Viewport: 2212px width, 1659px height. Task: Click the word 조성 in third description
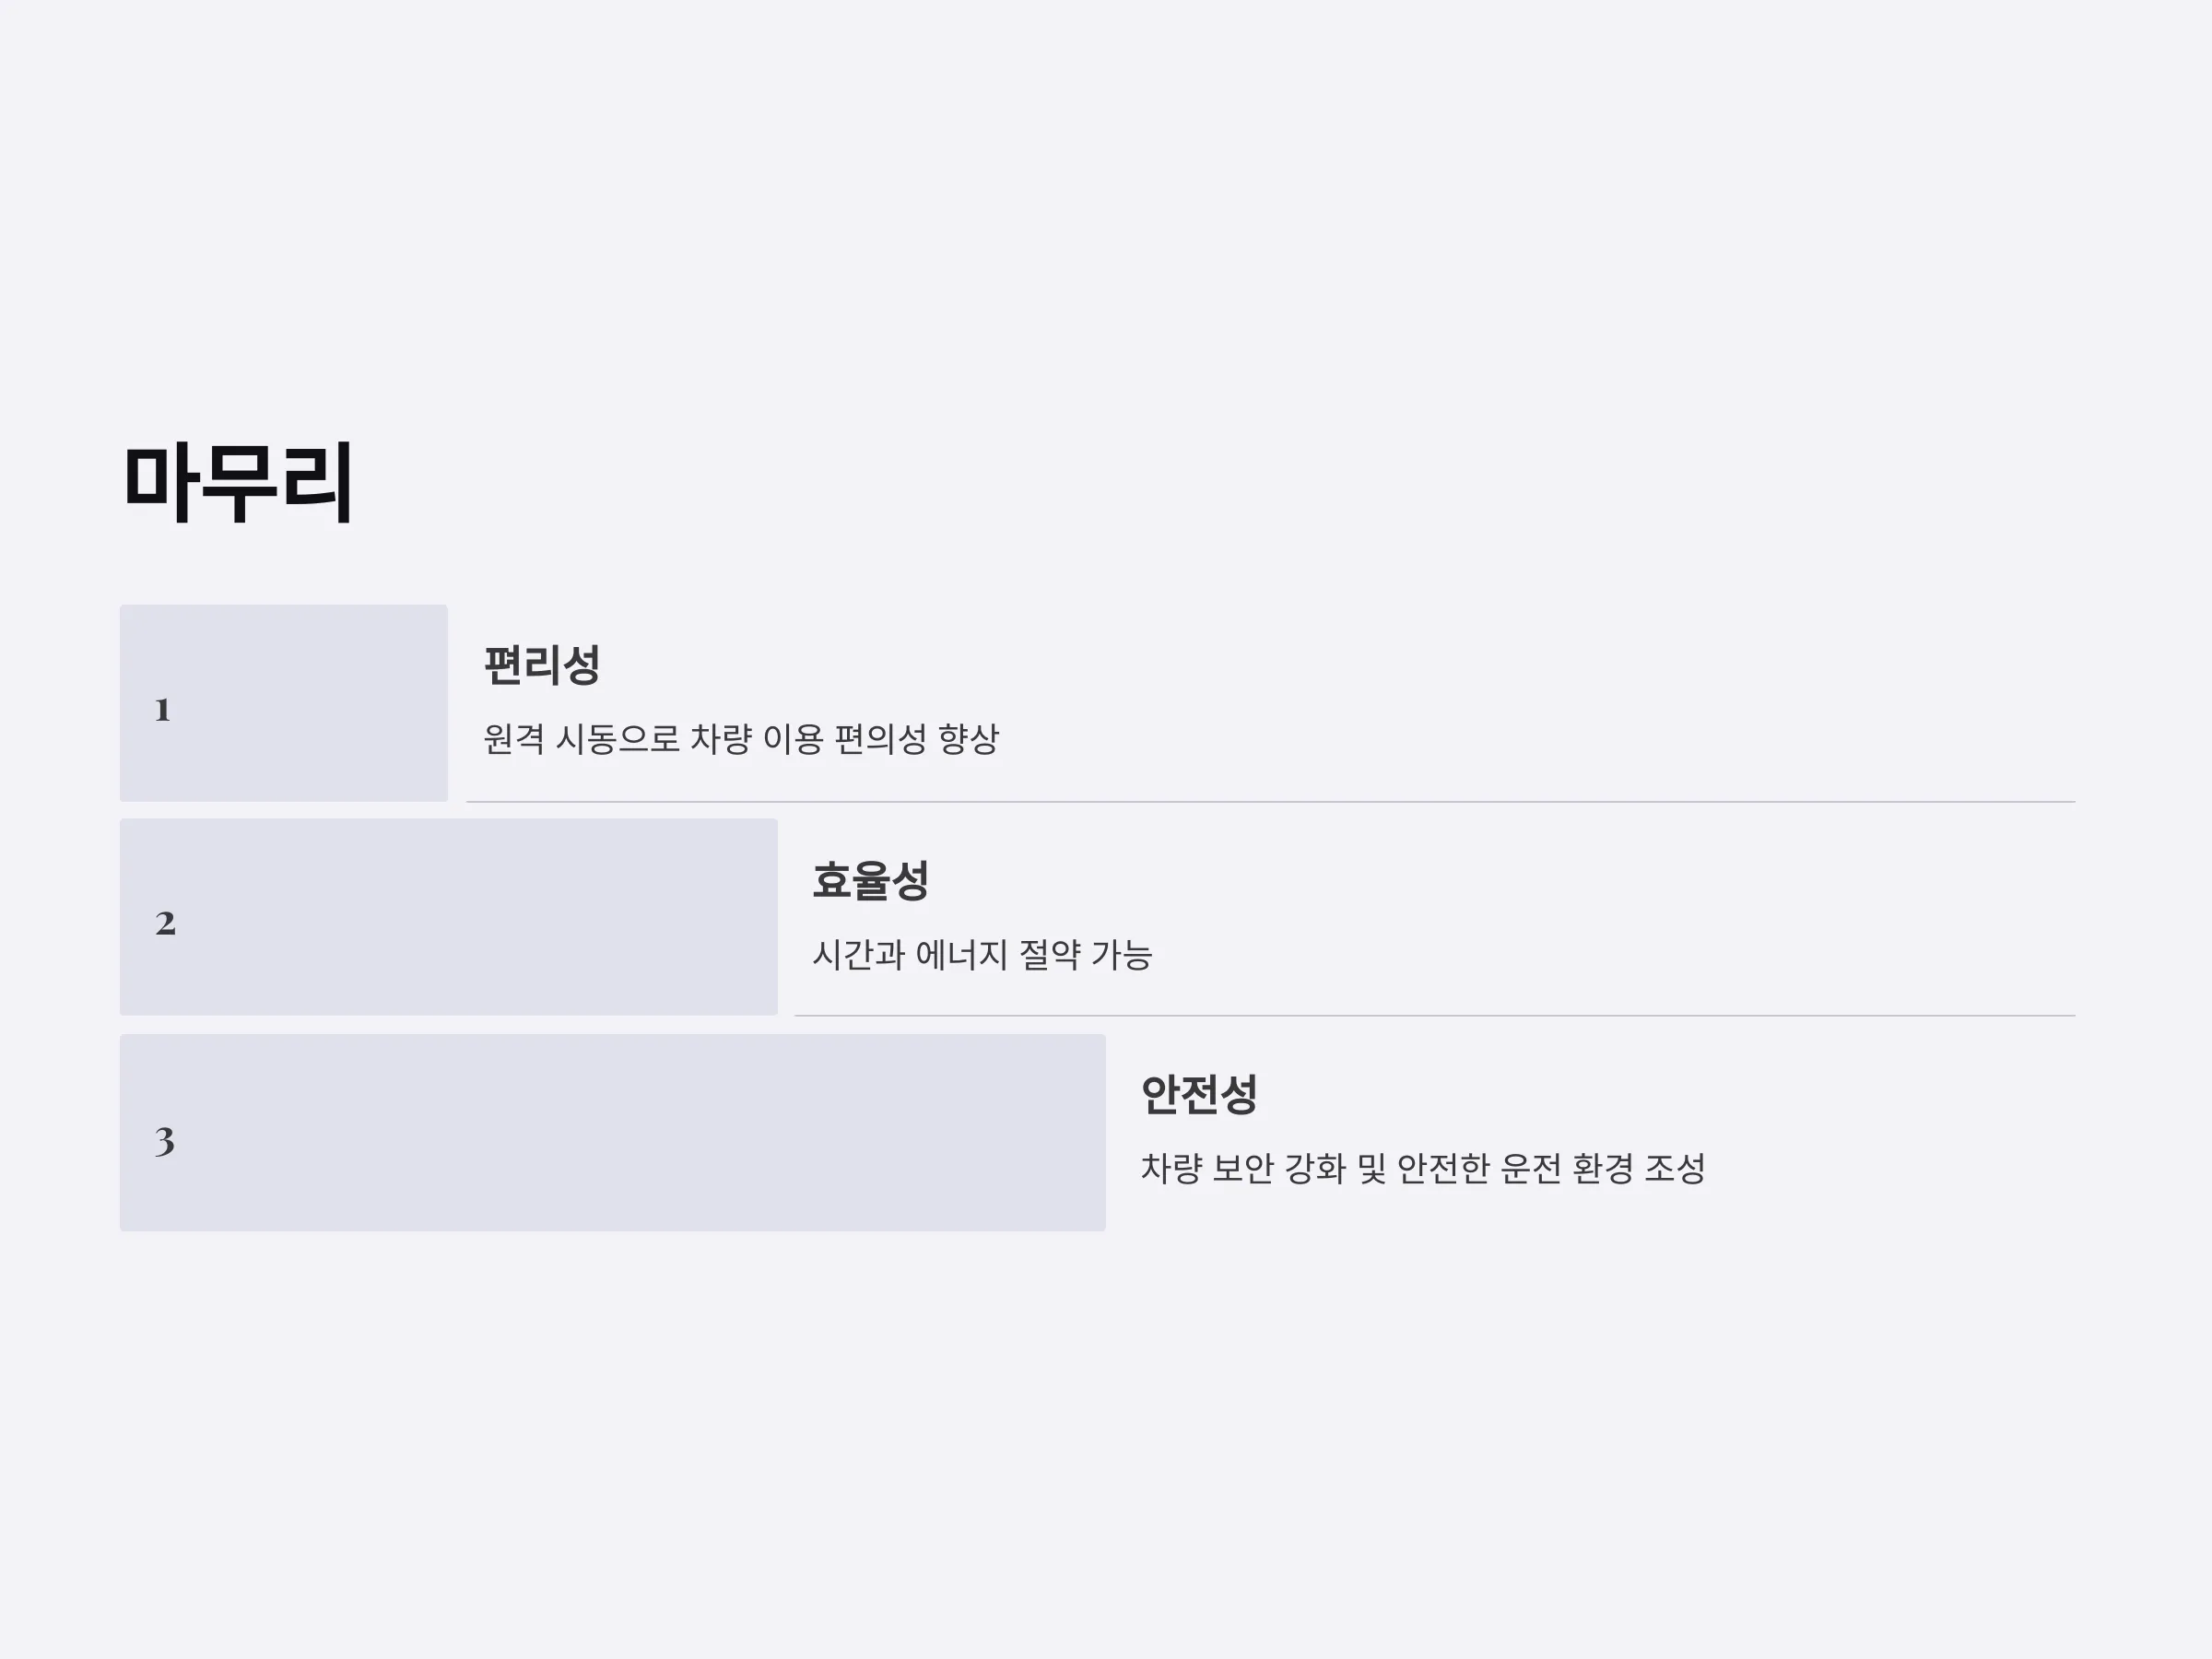pyautogui.click(x=1676, y=1168)
